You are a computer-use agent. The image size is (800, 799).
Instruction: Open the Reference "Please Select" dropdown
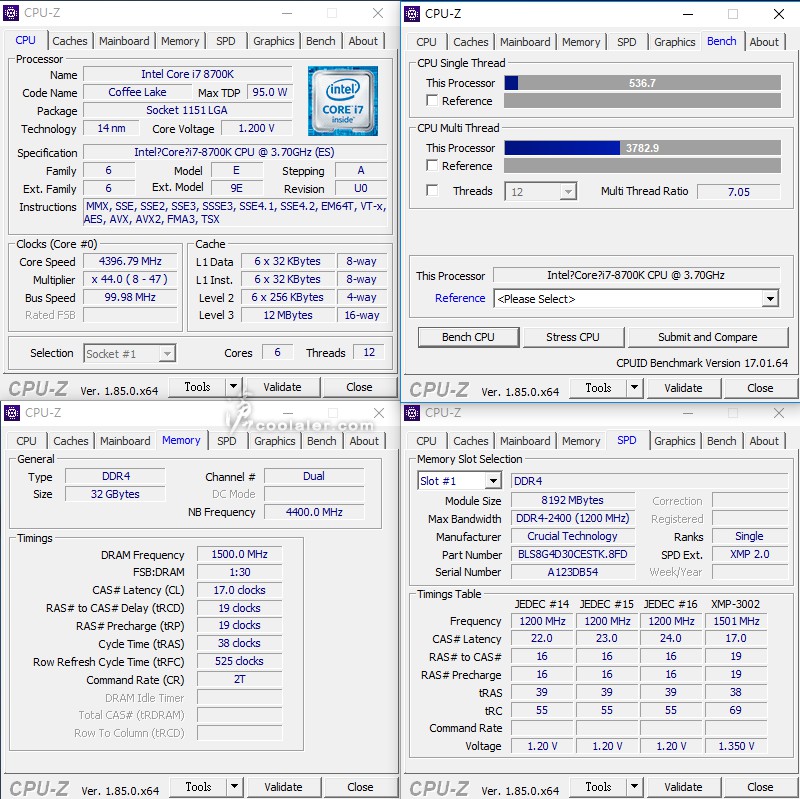point(770,298)
